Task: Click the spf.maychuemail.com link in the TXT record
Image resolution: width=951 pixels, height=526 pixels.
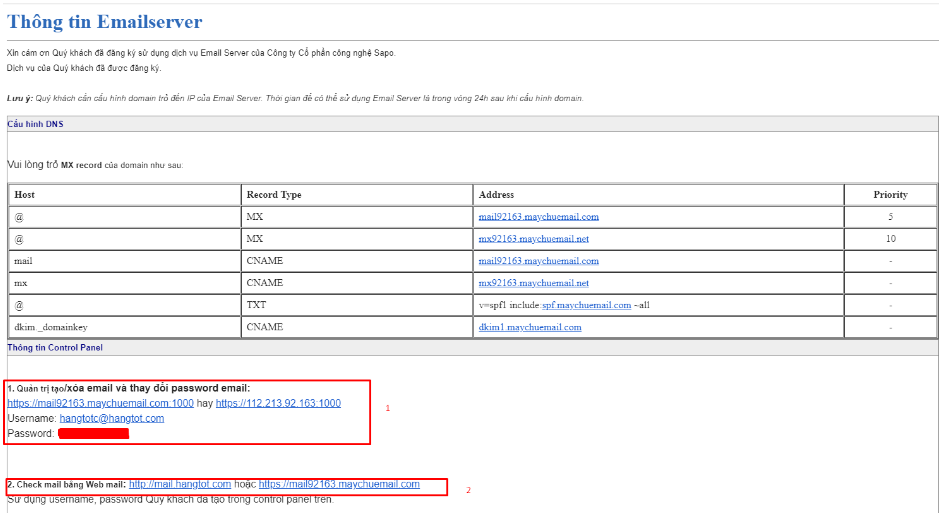Action: [586, 305]
